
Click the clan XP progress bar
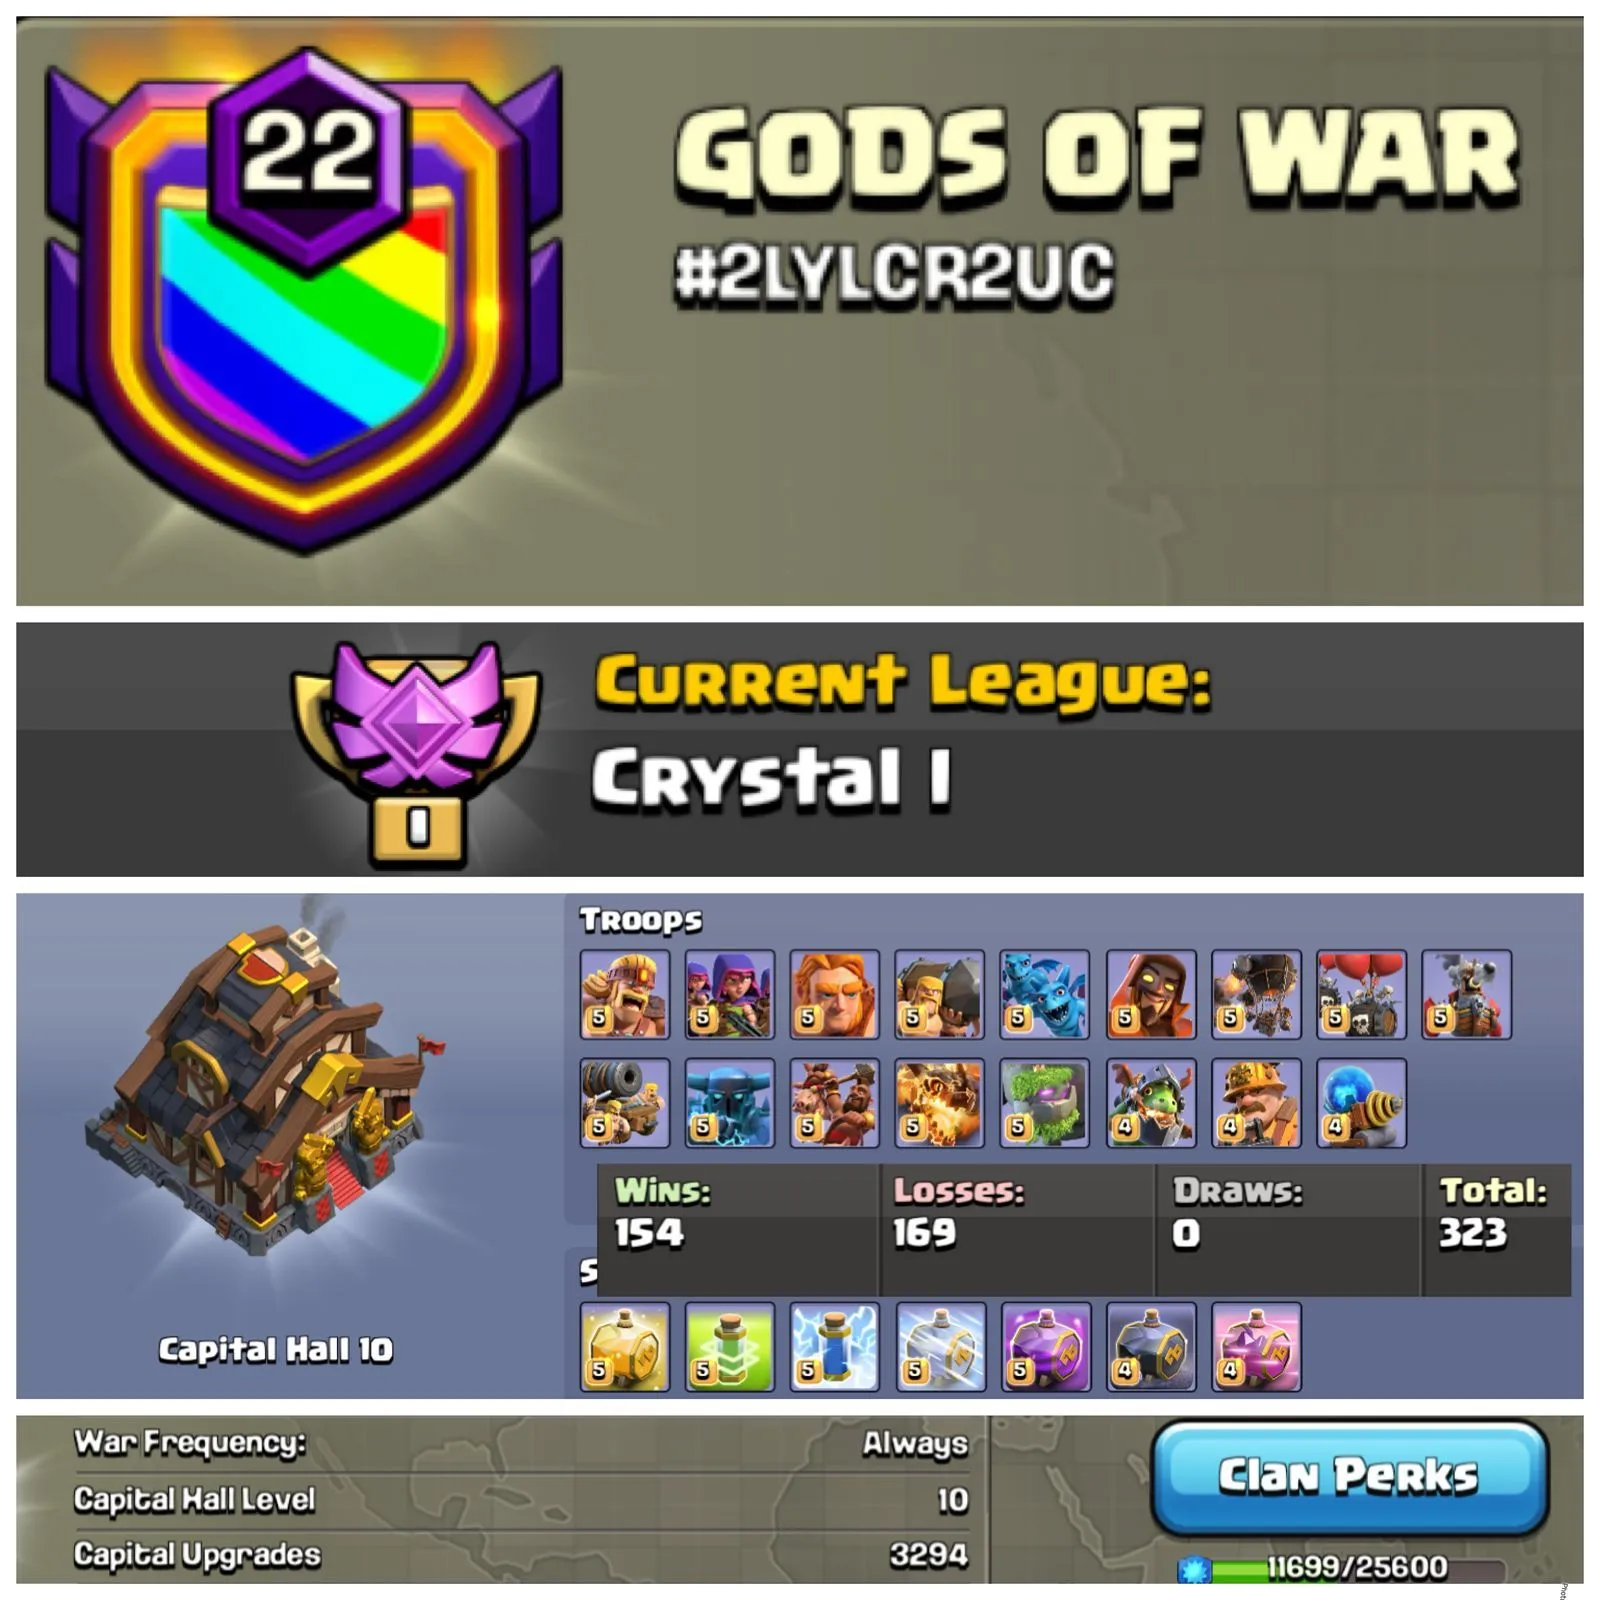(1340, 1568)
